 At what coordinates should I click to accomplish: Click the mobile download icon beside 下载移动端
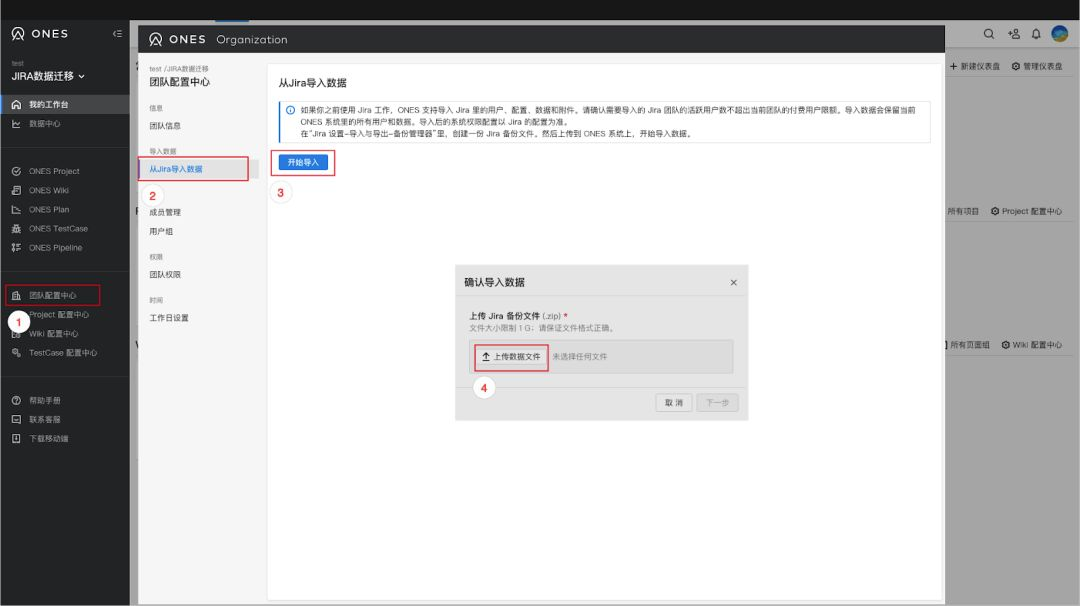pos(17,439)
